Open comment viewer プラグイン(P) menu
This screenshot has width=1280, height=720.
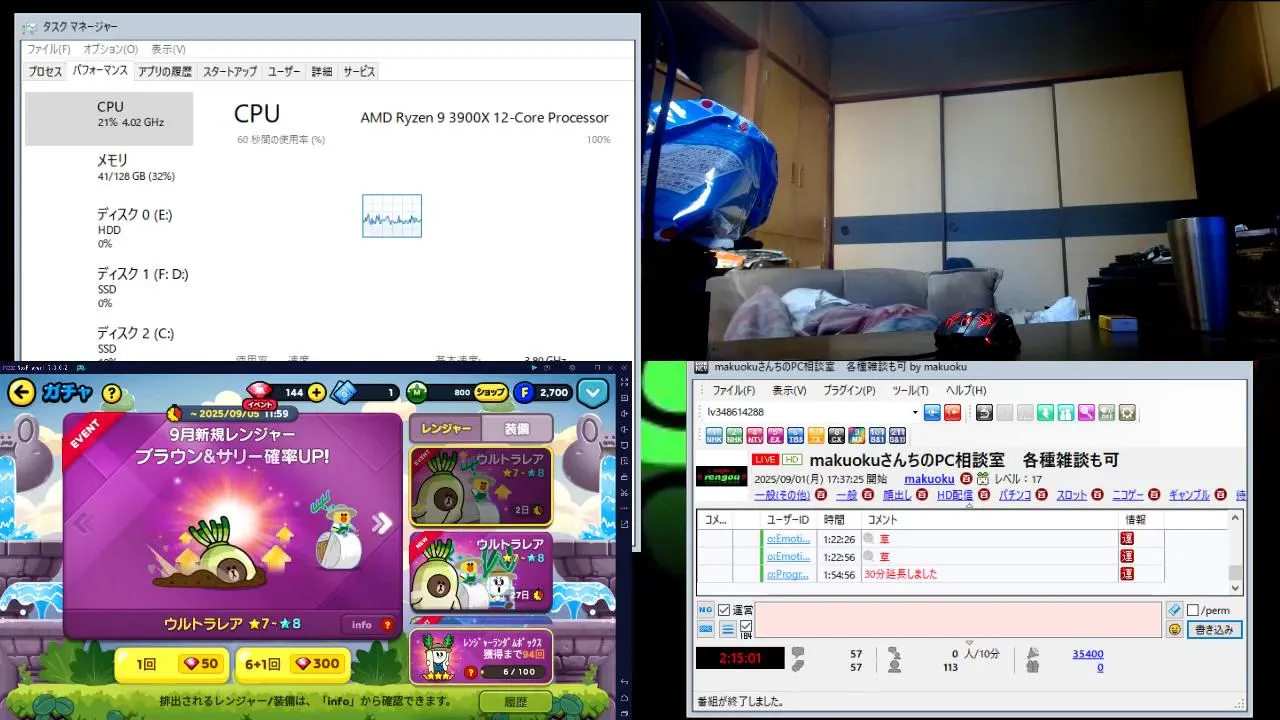(849, 390)
